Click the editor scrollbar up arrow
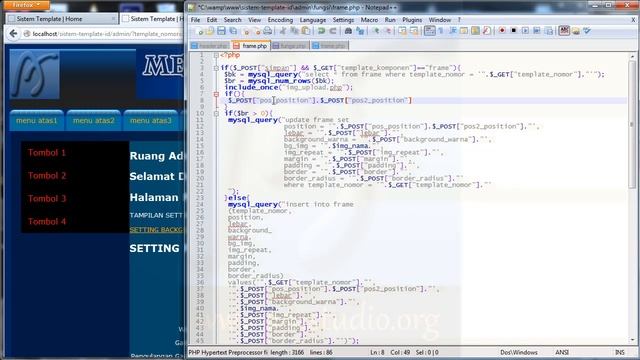Image resolution: width=640 pixels, height=360 pixels. coord(632,56)
